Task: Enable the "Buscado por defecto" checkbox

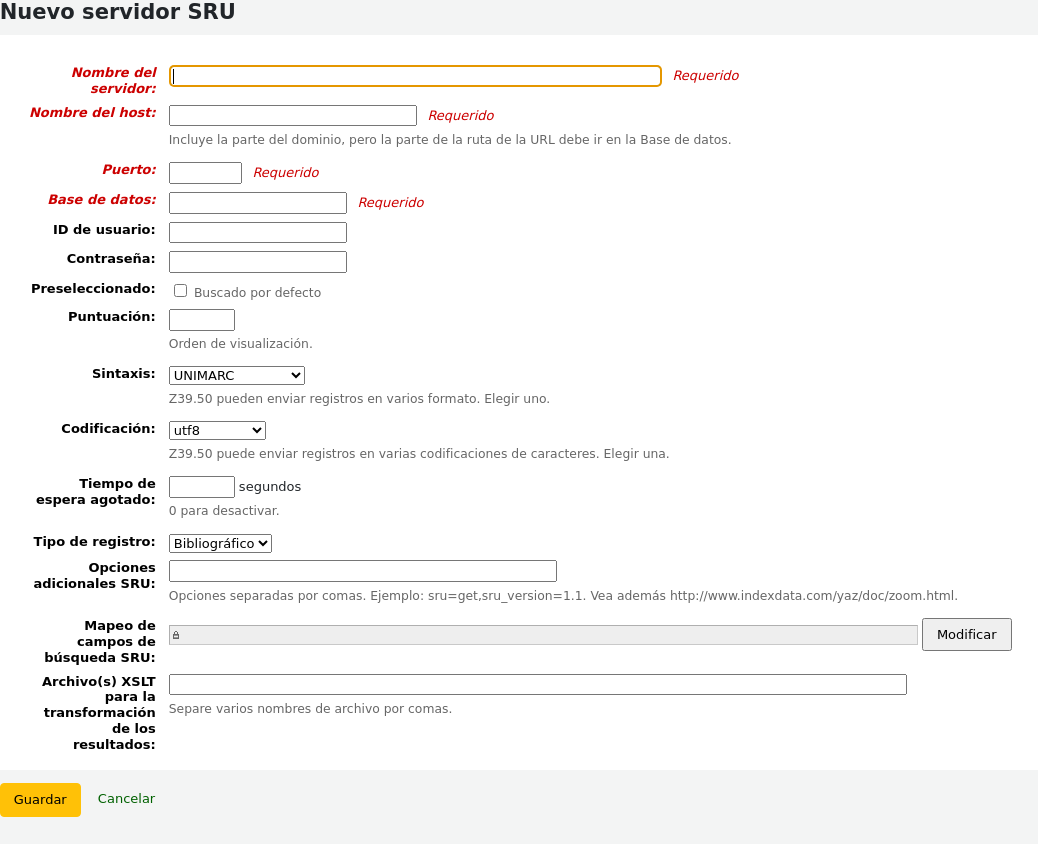Action: click(180, 290)
